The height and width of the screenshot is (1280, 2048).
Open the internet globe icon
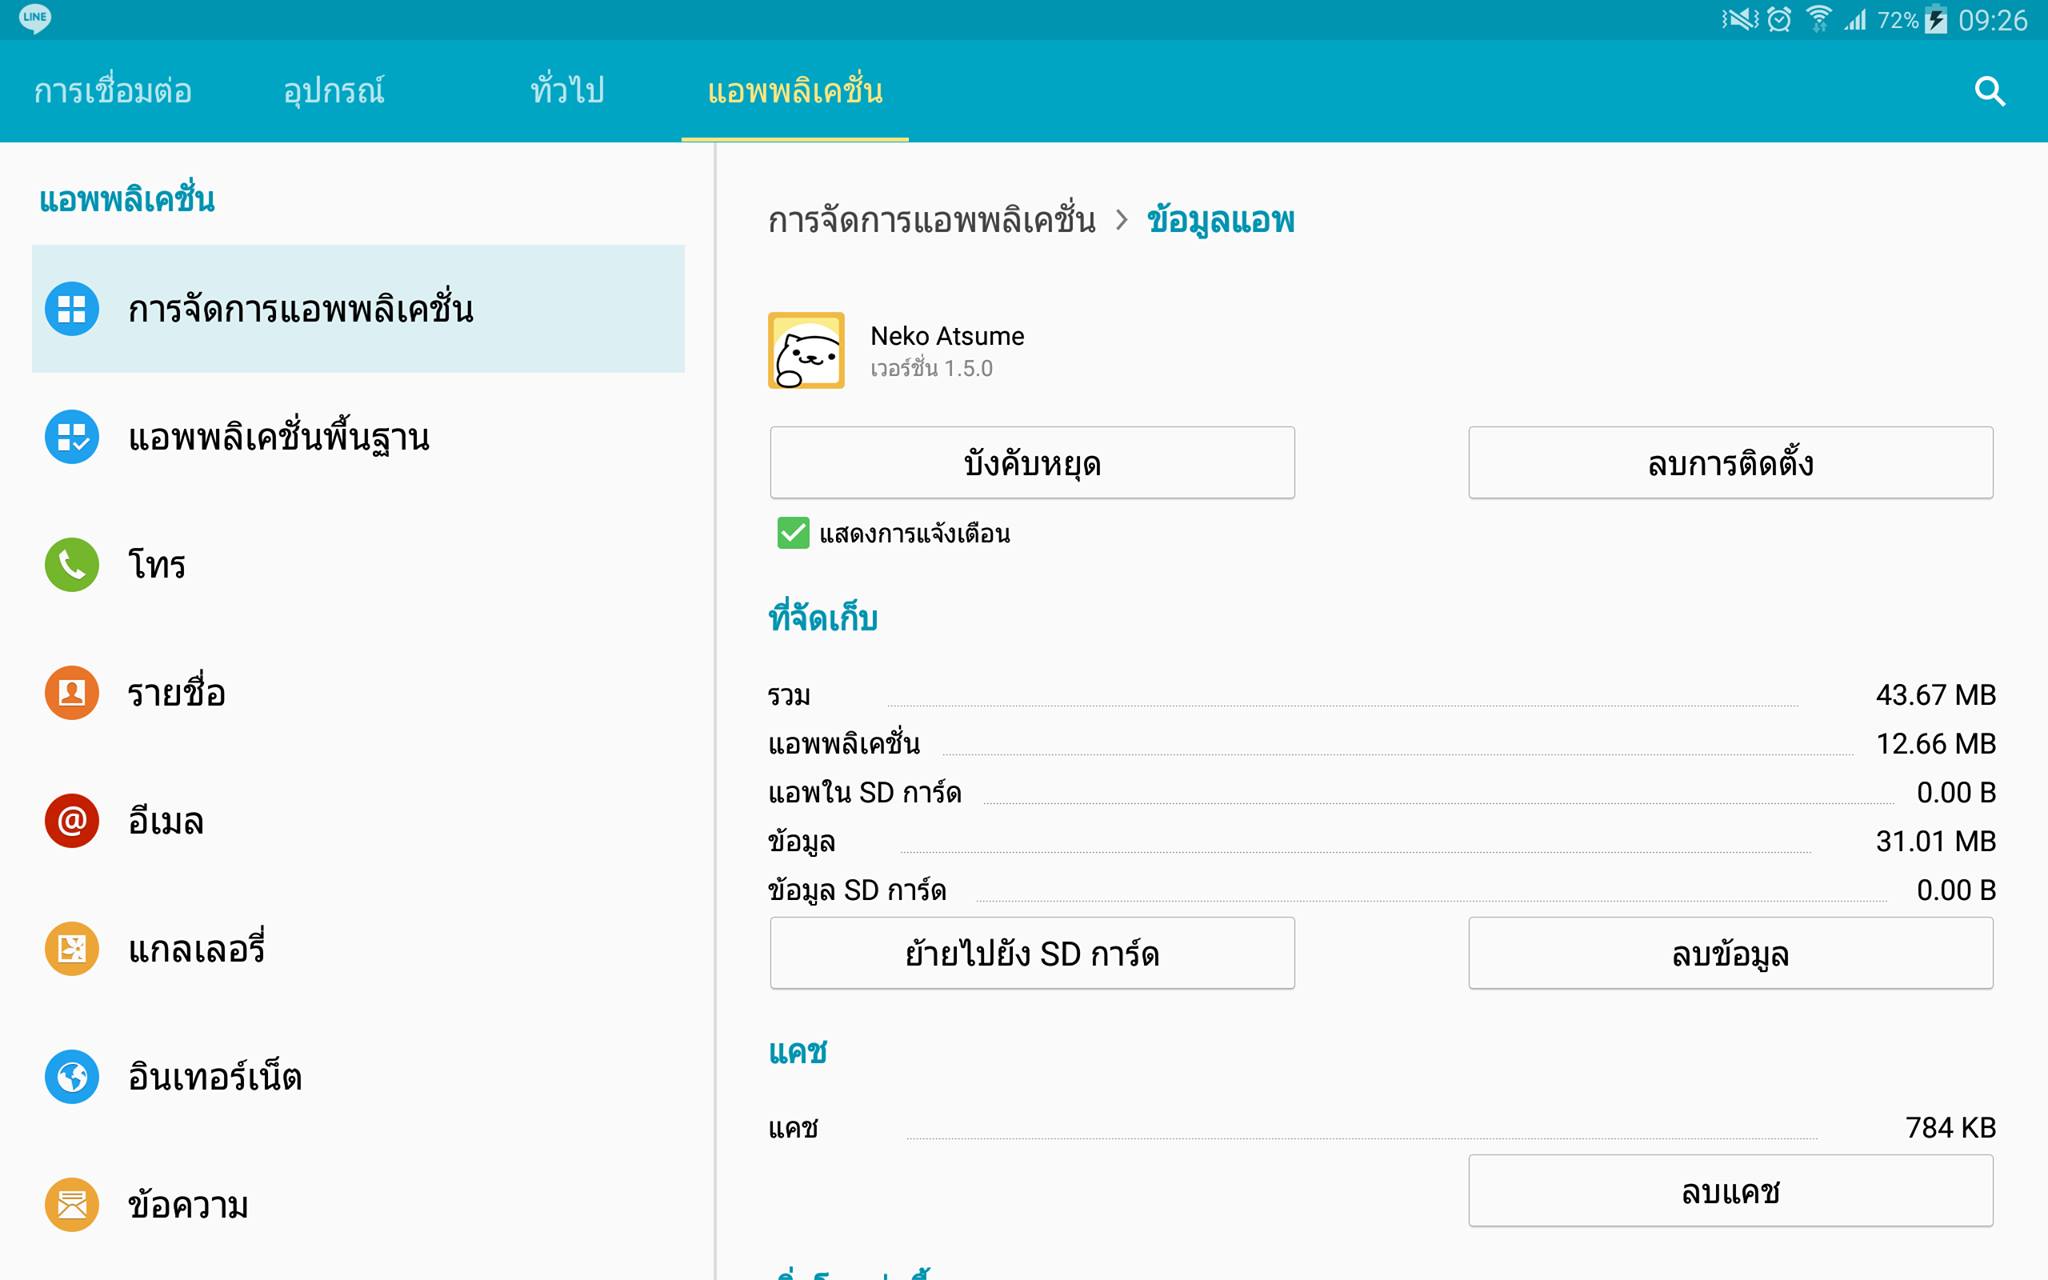(x=72, y=1077)
